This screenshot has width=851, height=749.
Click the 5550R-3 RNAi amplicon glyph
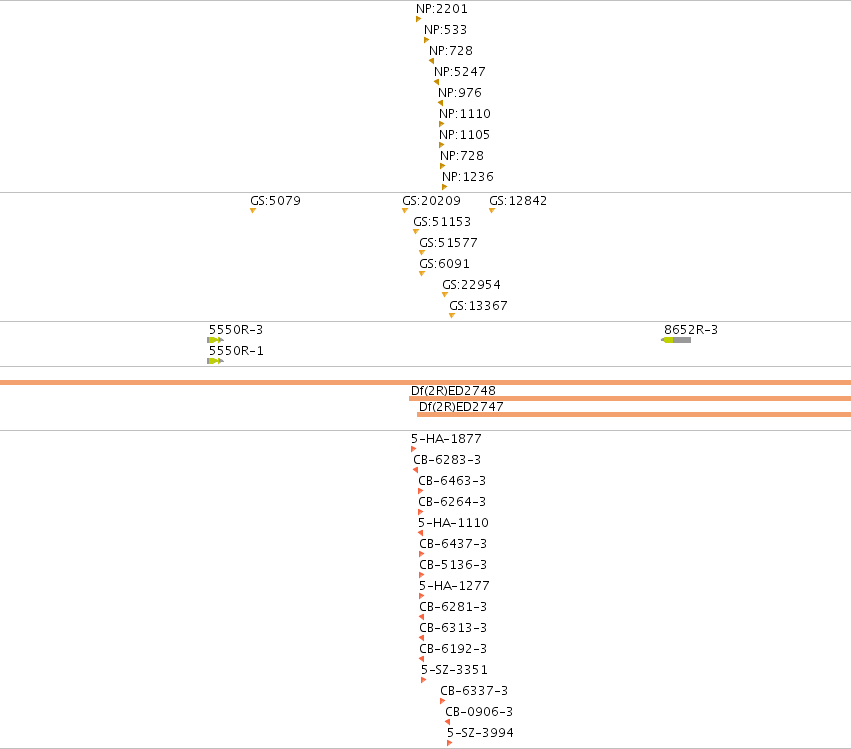pyautogui.click(x=215, y=340)
